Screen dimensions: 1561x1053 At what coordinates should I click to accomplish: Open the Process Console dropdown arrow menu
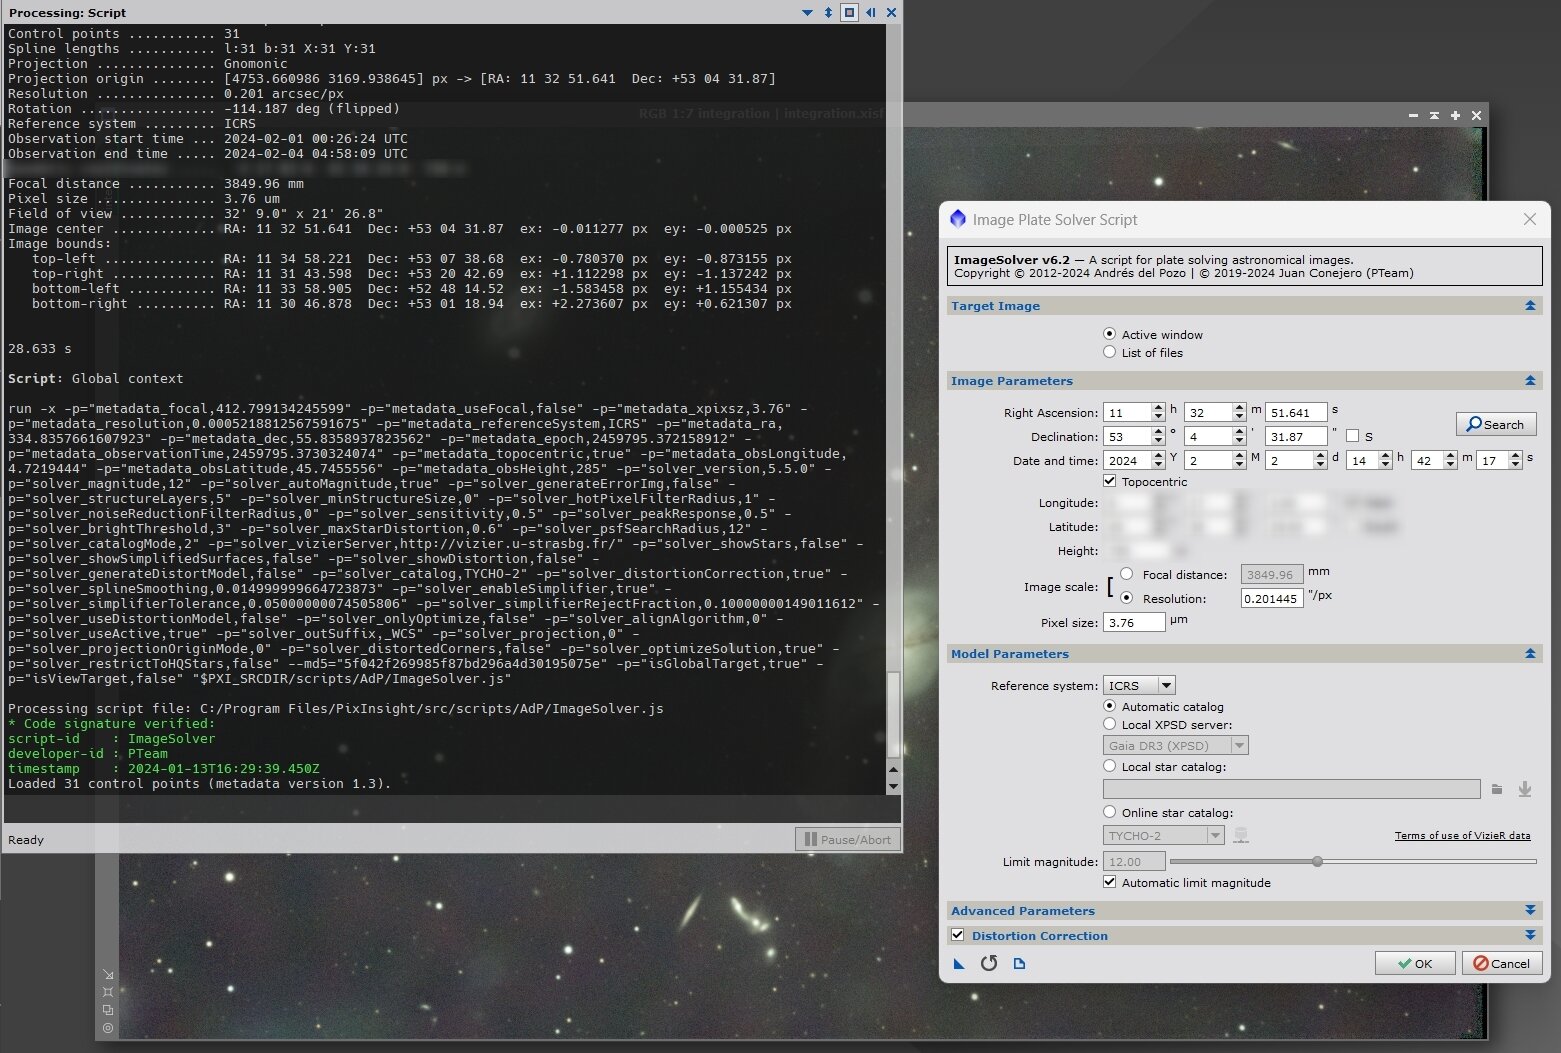pyautogui.click(x=807, y=13)
